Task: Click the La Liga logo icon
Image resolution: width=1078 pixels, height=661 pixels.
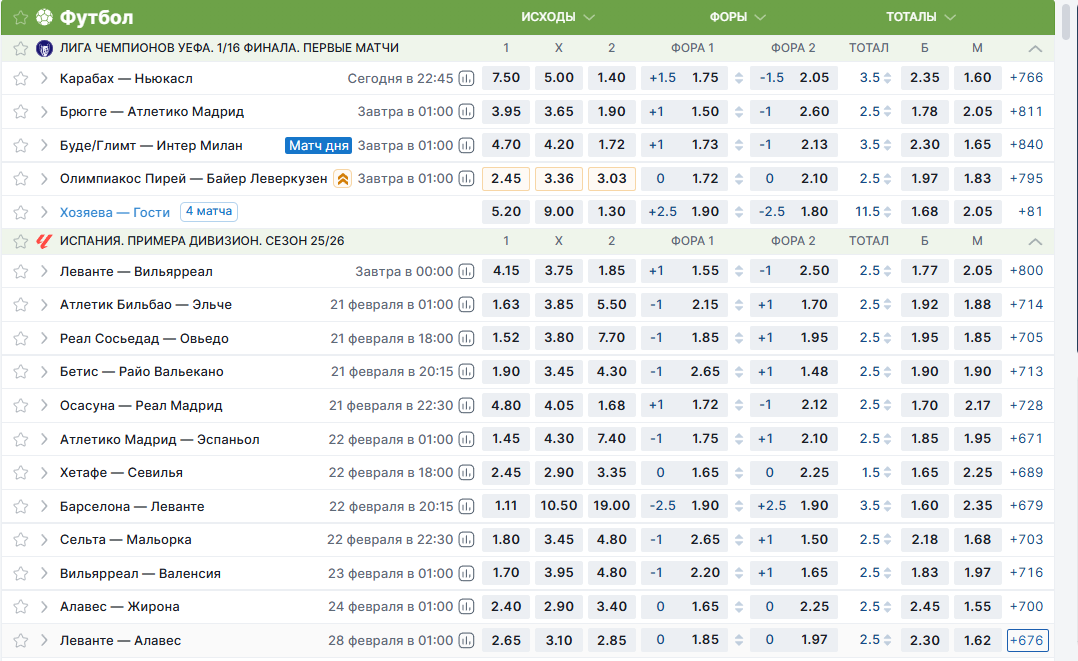Action: pyautogui.click(x=44, y=241)
